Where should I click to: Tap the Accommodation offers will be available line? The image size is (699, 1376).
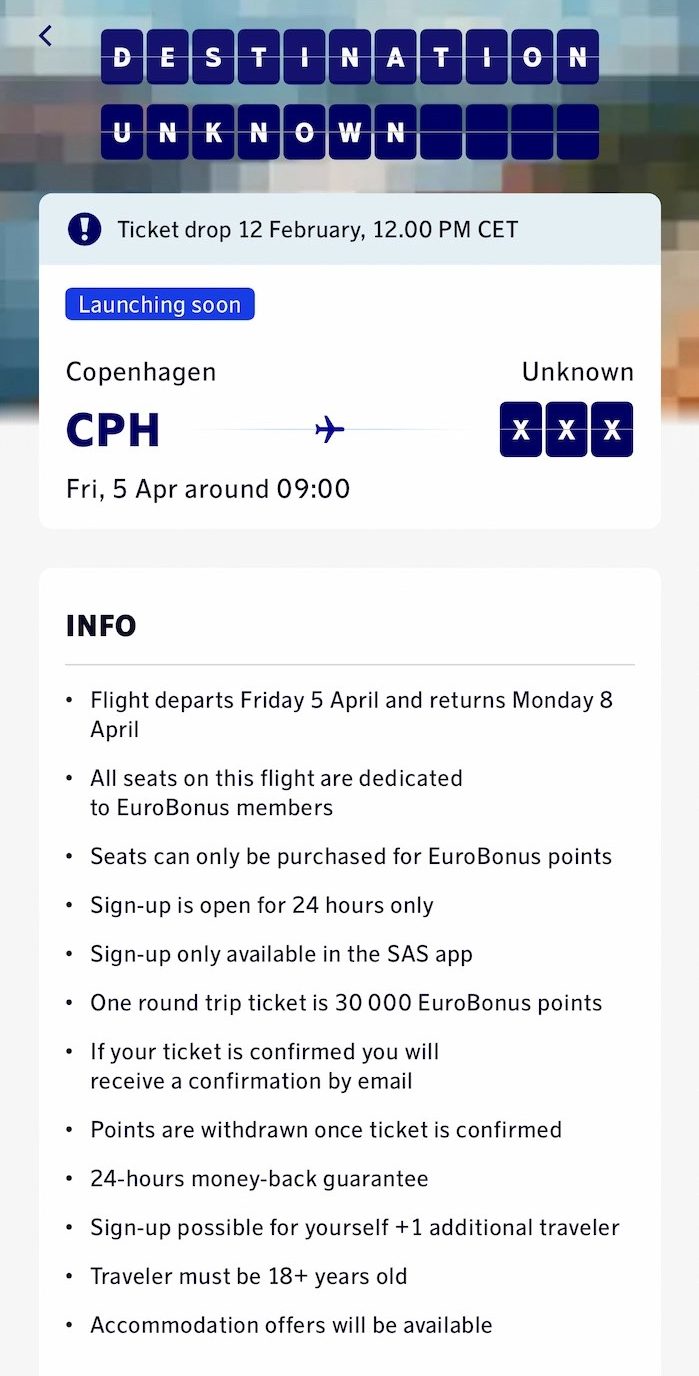[291, 1325]
